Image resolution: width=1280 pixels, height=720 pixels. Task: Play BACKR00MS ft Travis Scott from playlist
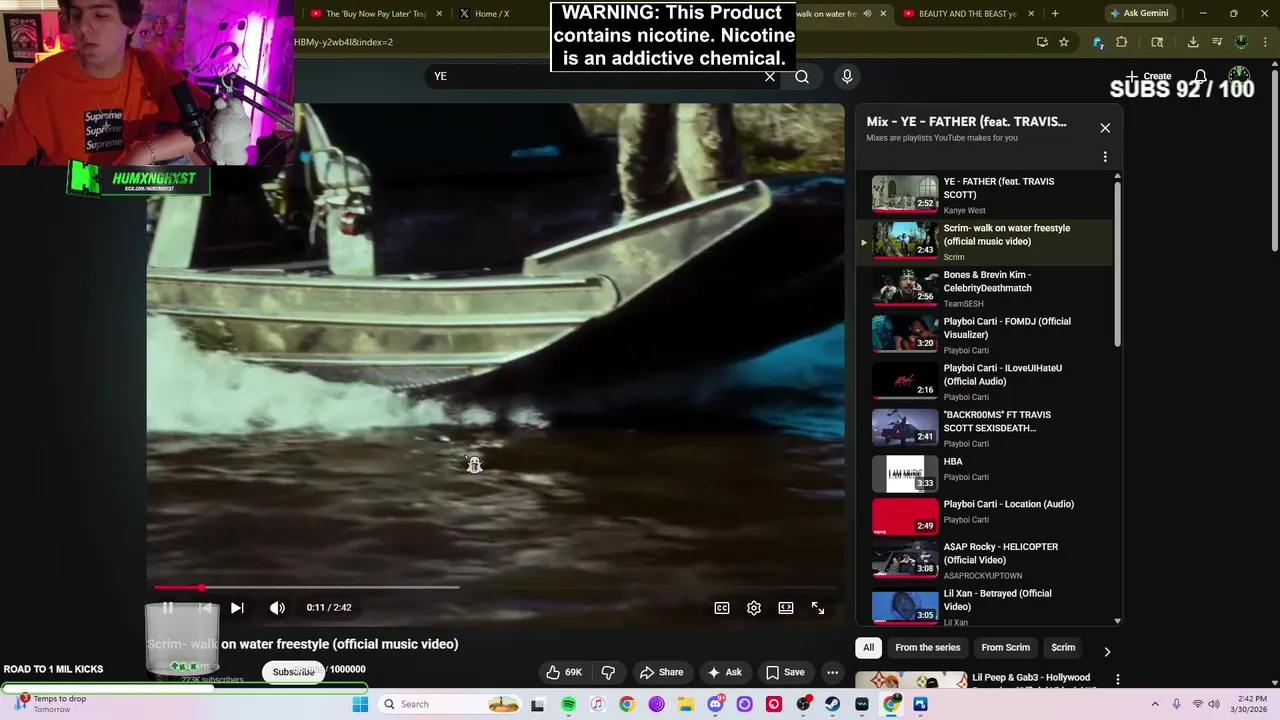click(x=985, y=428)
